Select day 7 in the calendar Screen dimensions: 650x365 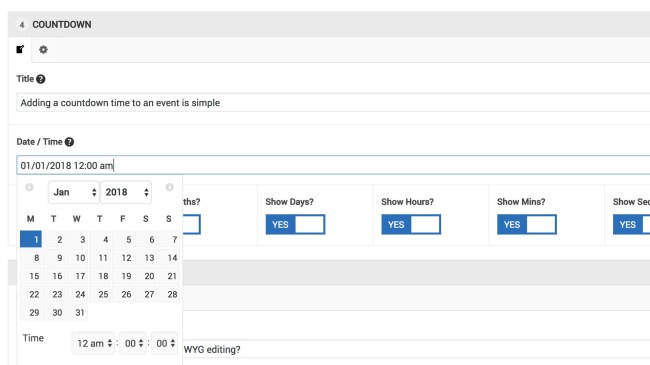point(170,239)
